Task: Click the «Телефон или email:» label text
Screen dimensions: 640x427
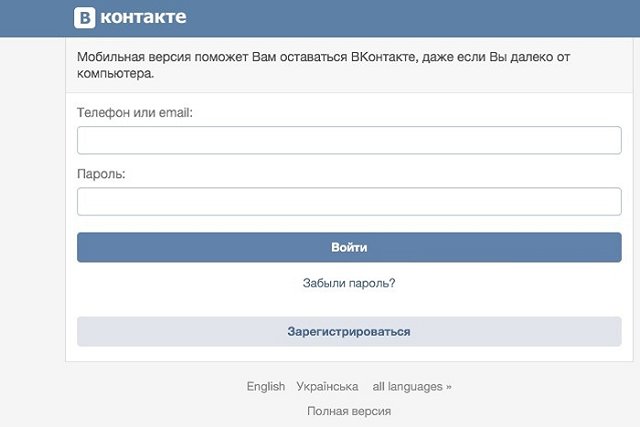Action: 135,112
